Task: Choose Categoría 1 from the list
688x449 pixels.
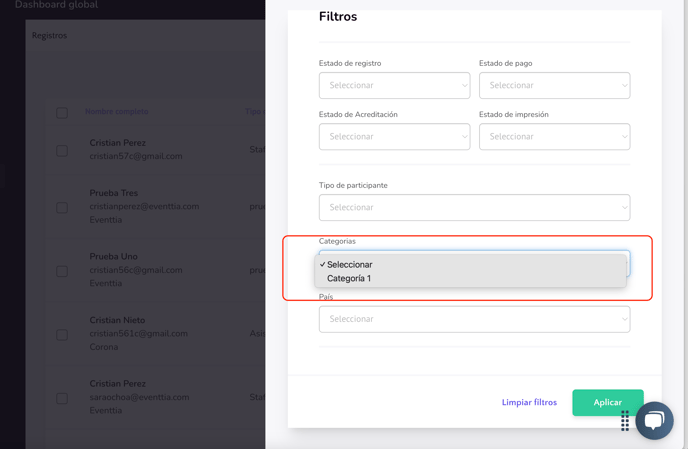Action: pos(349,279)
